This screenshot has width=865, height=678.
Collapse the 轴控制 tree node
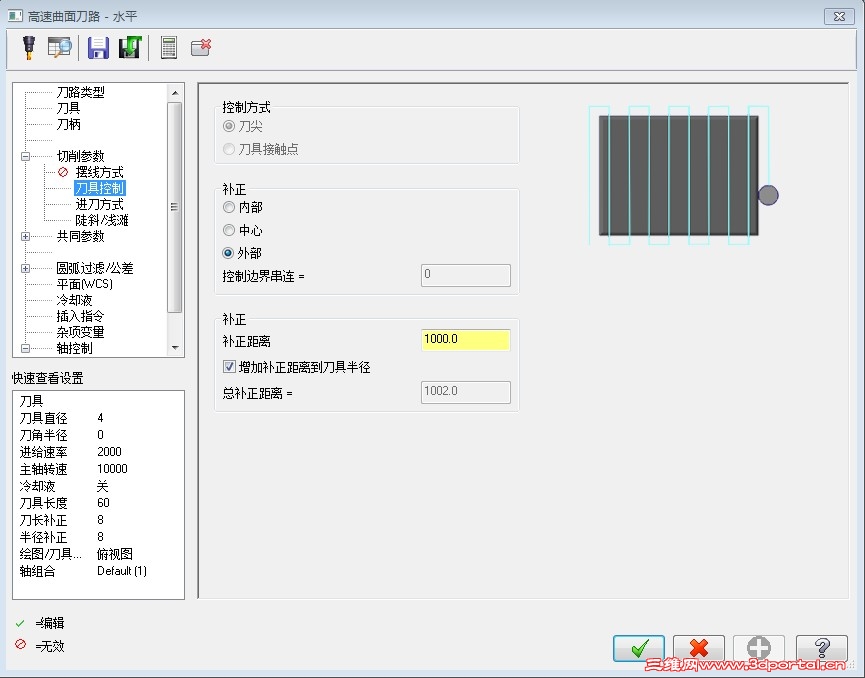[x=25, y=348]
